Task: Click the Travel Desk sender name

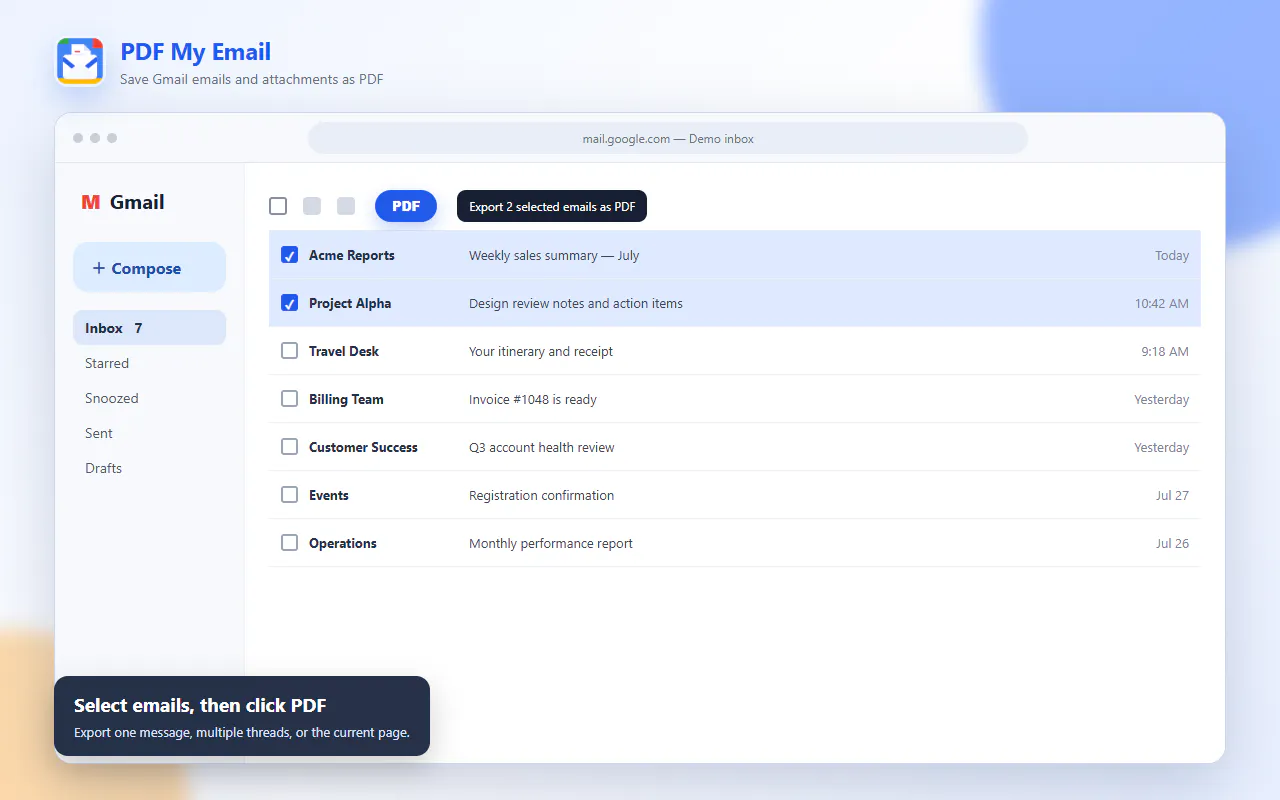Action: tap(344, 351)
